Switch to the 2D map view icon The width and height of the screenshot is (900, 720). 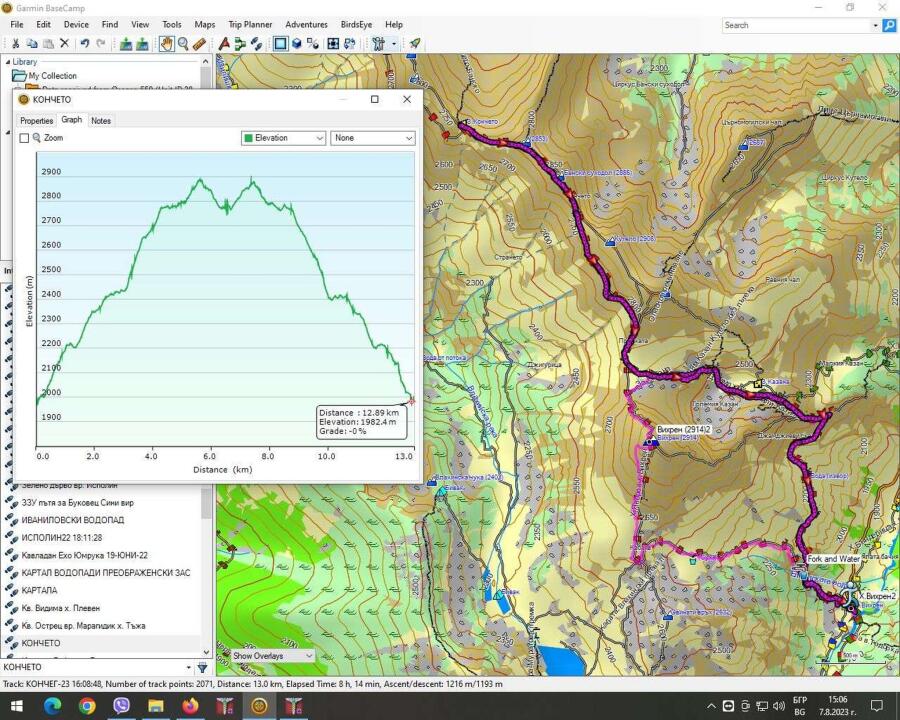(281, 44)
